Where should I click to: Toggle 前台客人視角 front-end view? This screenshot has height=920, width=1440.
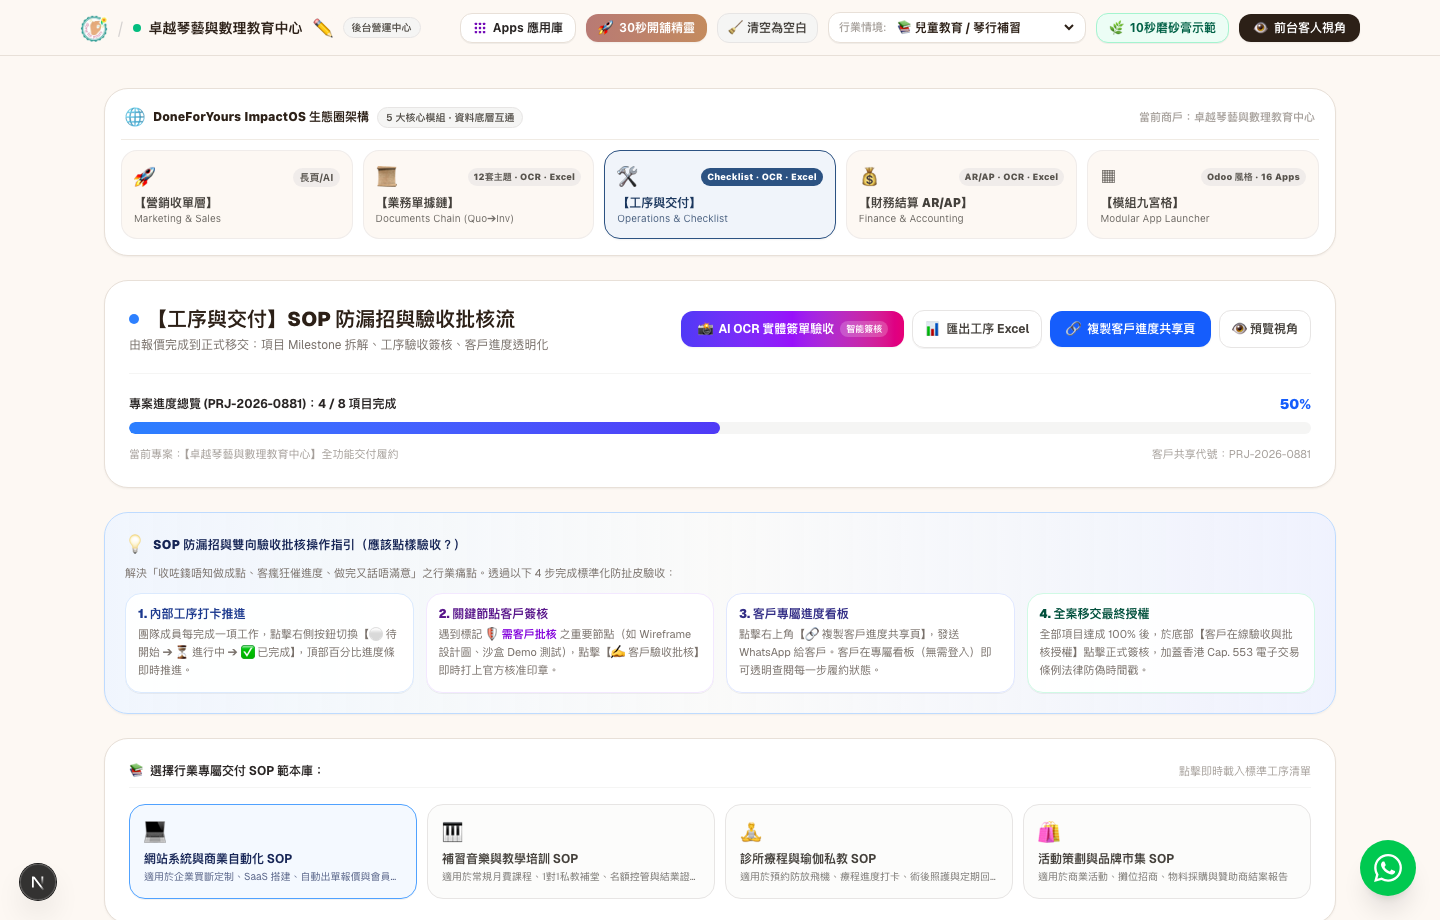[x=1299, y=28]
